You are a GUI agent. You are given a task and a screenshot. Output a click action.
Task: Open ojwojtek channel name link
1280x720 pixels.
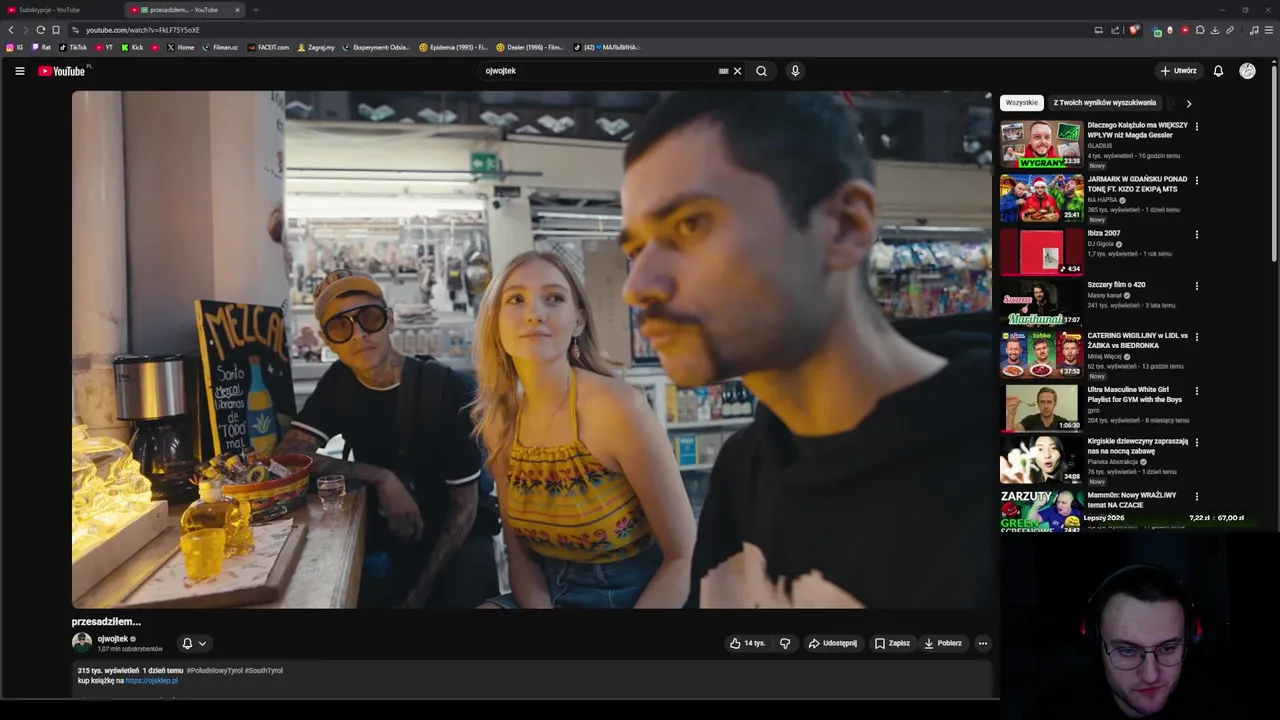pos(112,639)
